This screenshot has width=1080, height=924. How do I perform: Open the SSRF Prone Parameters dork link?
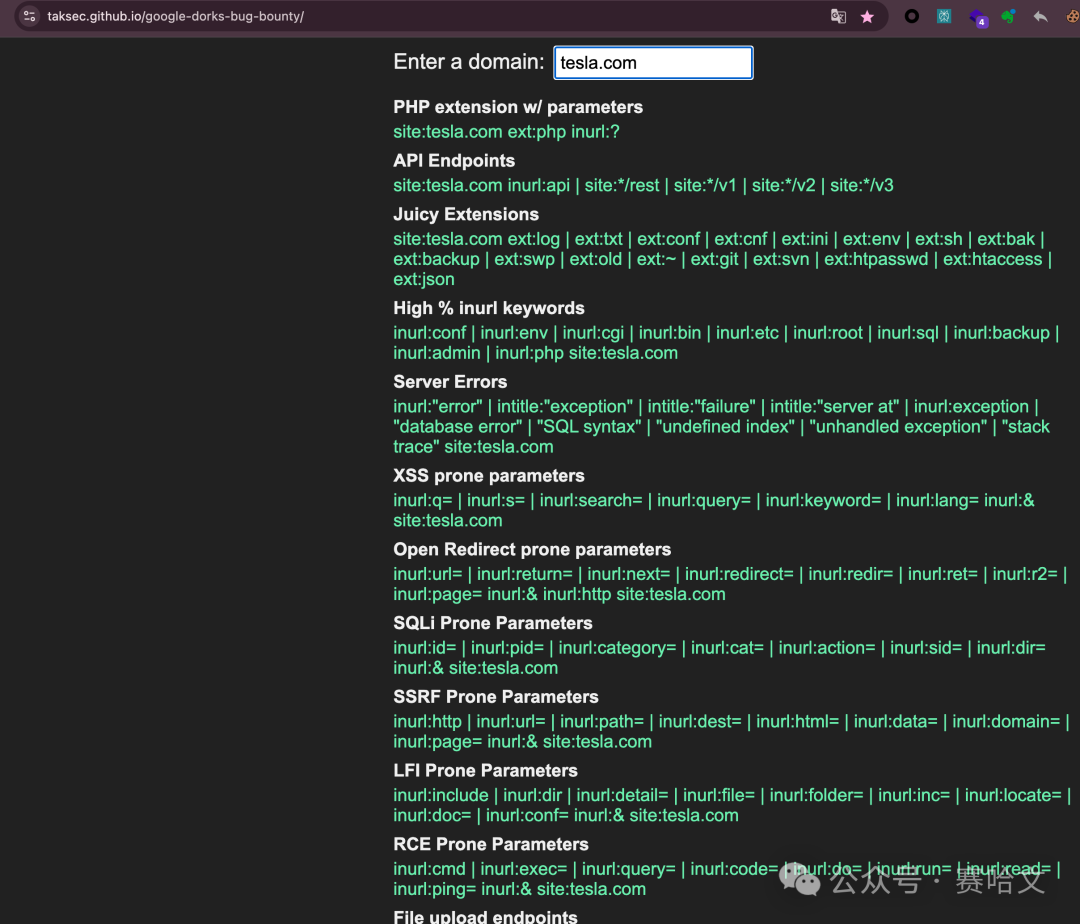coord(731,731)
